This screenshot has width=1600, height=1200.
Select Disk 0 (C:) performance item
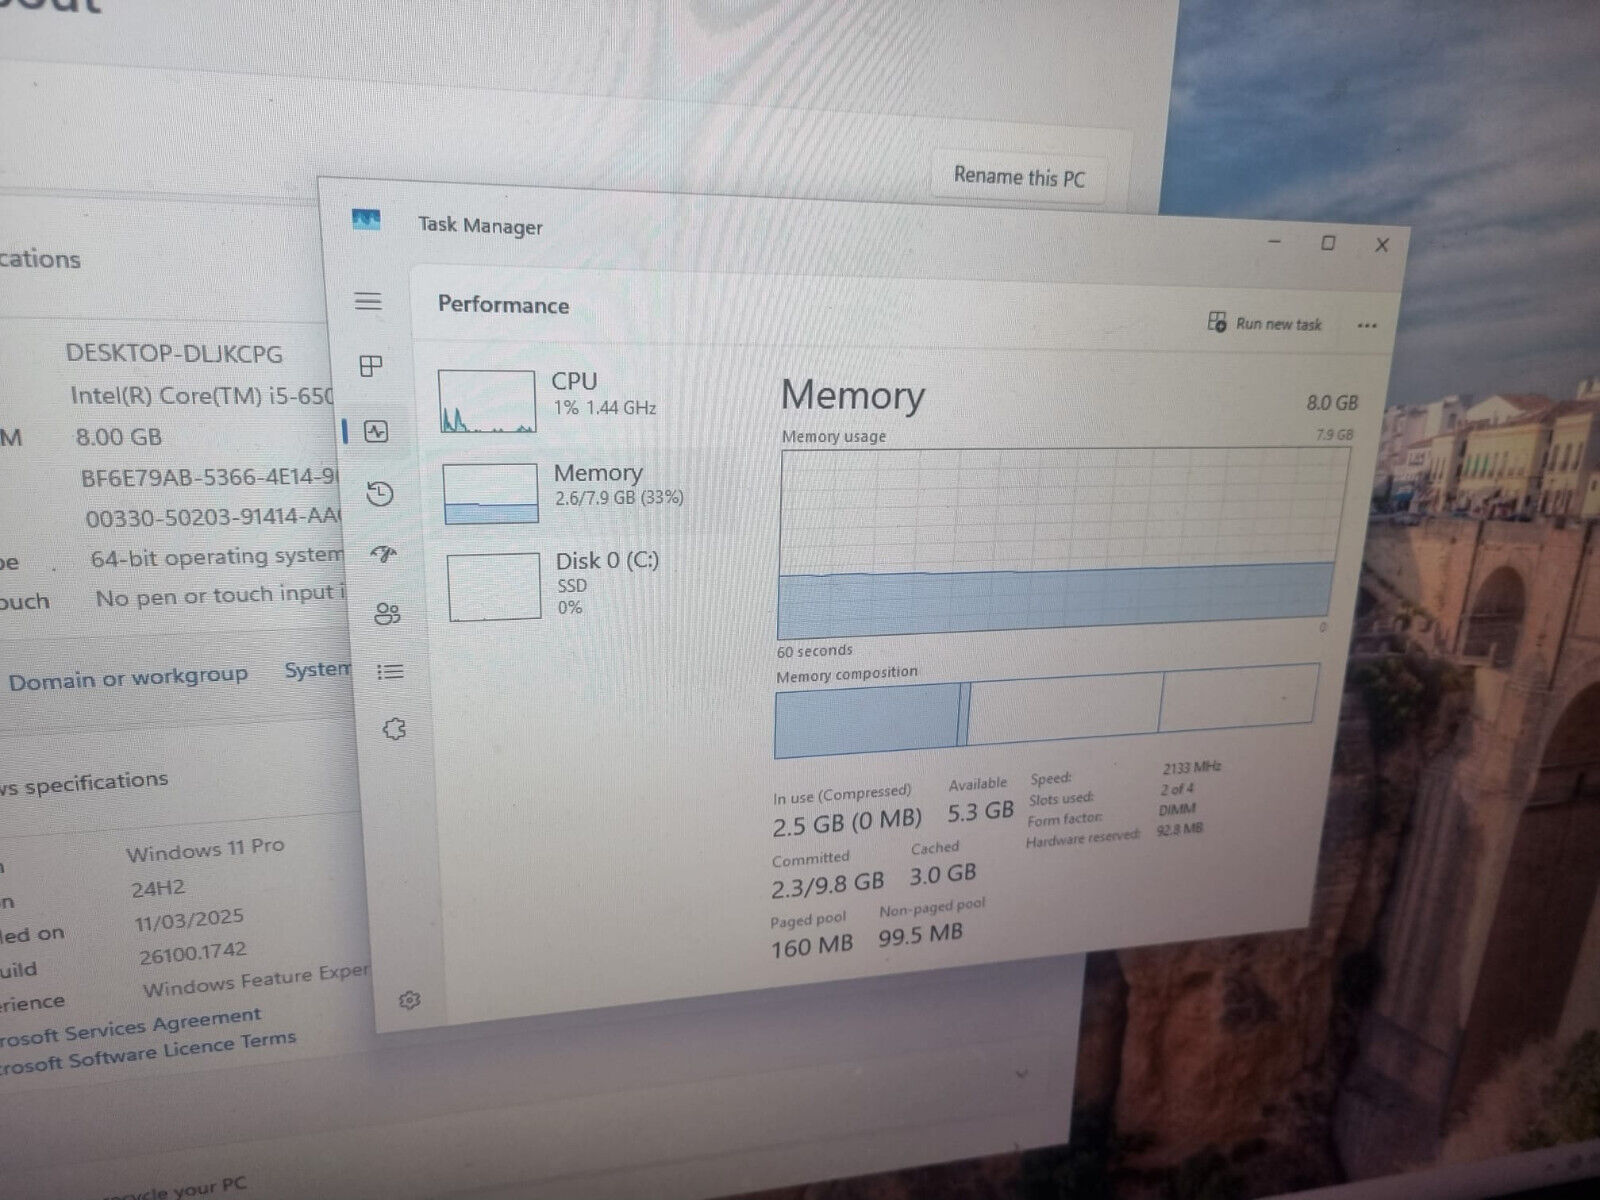[553, 586]
